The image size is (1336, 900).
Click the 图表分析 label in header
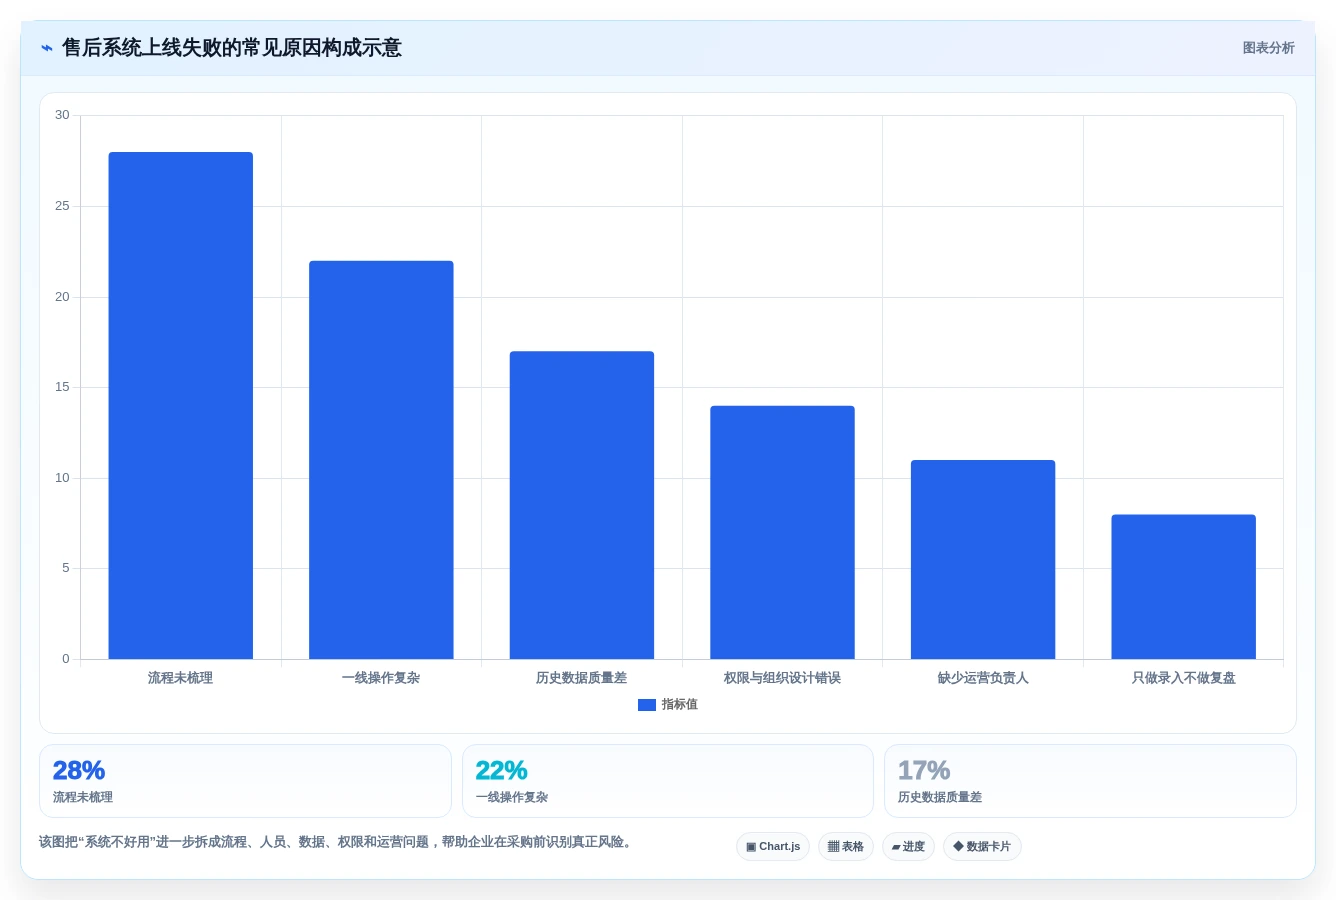coord(1268,48)
